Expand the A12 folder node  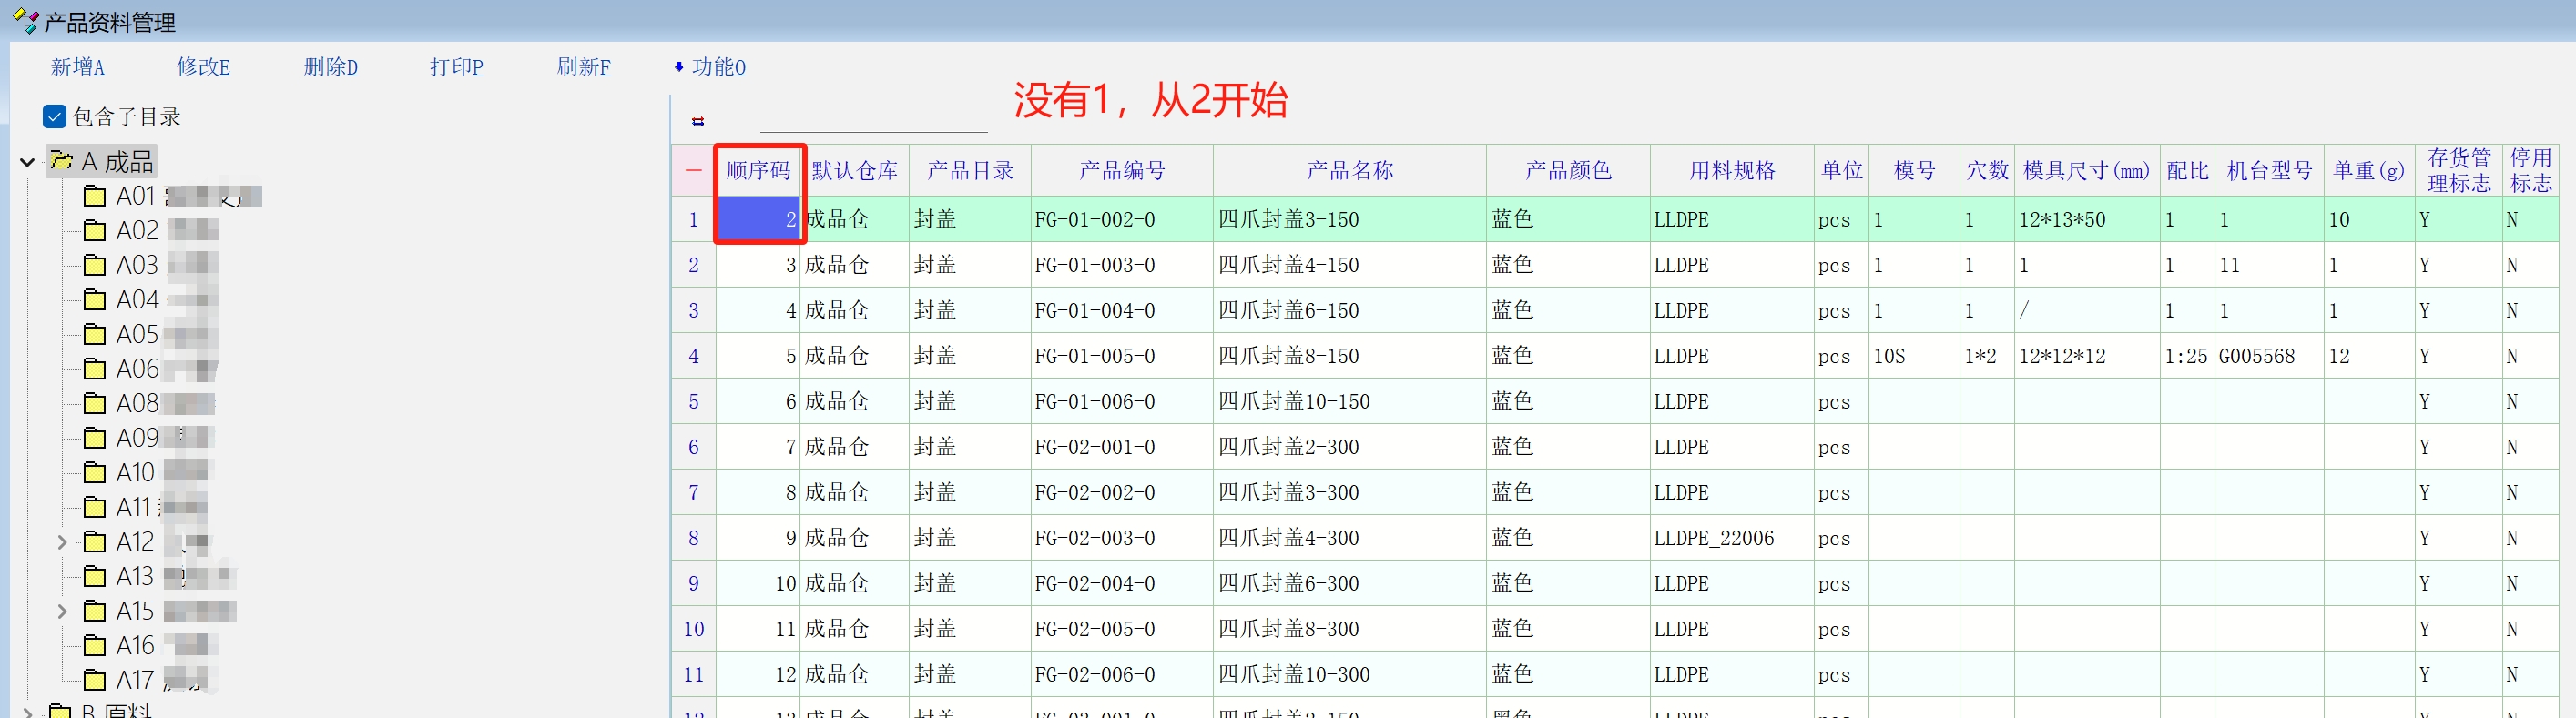pos(62,542)
